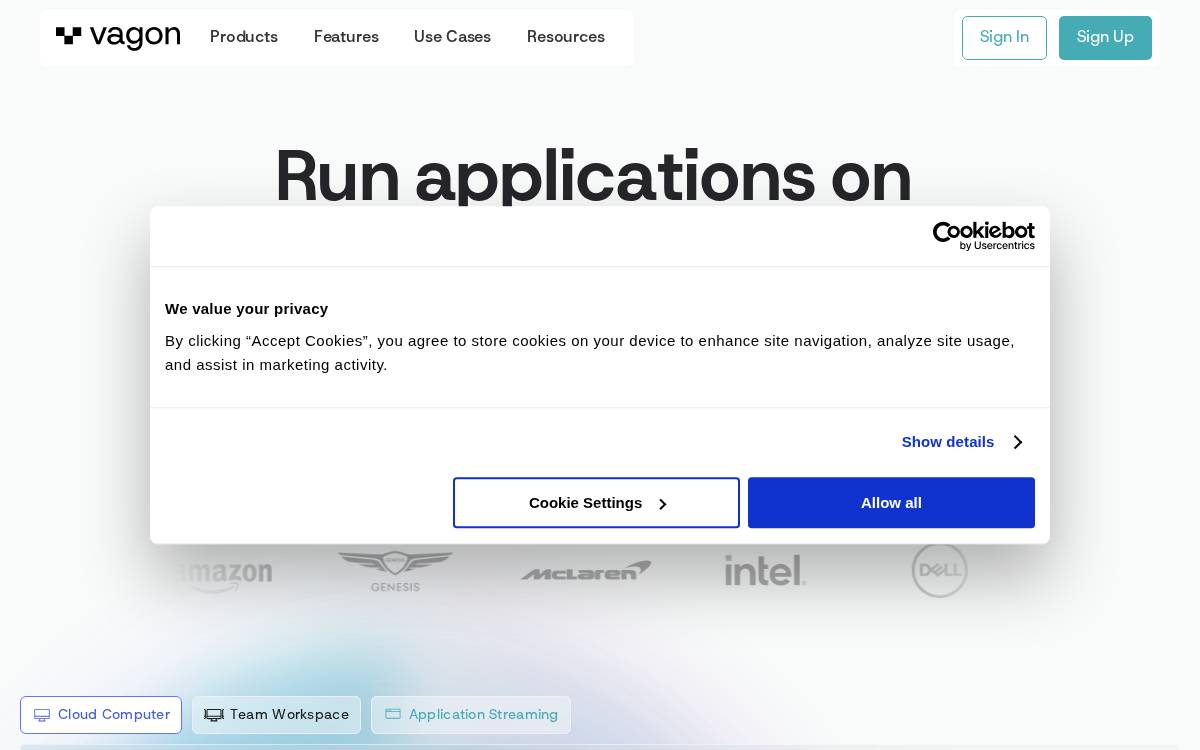Click the Vagon logo
The width and height of the screenshot is (1200, 750).
[x=118, y=37]
